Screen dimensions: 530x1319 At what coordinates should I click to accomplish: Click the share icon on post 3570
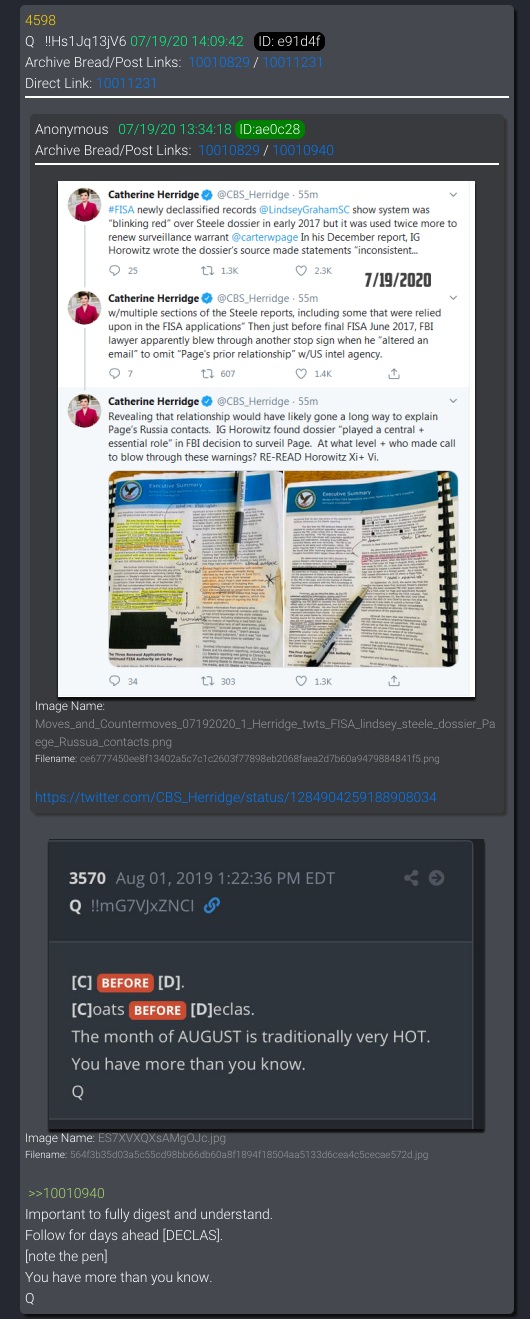click(x=411, y=878)
